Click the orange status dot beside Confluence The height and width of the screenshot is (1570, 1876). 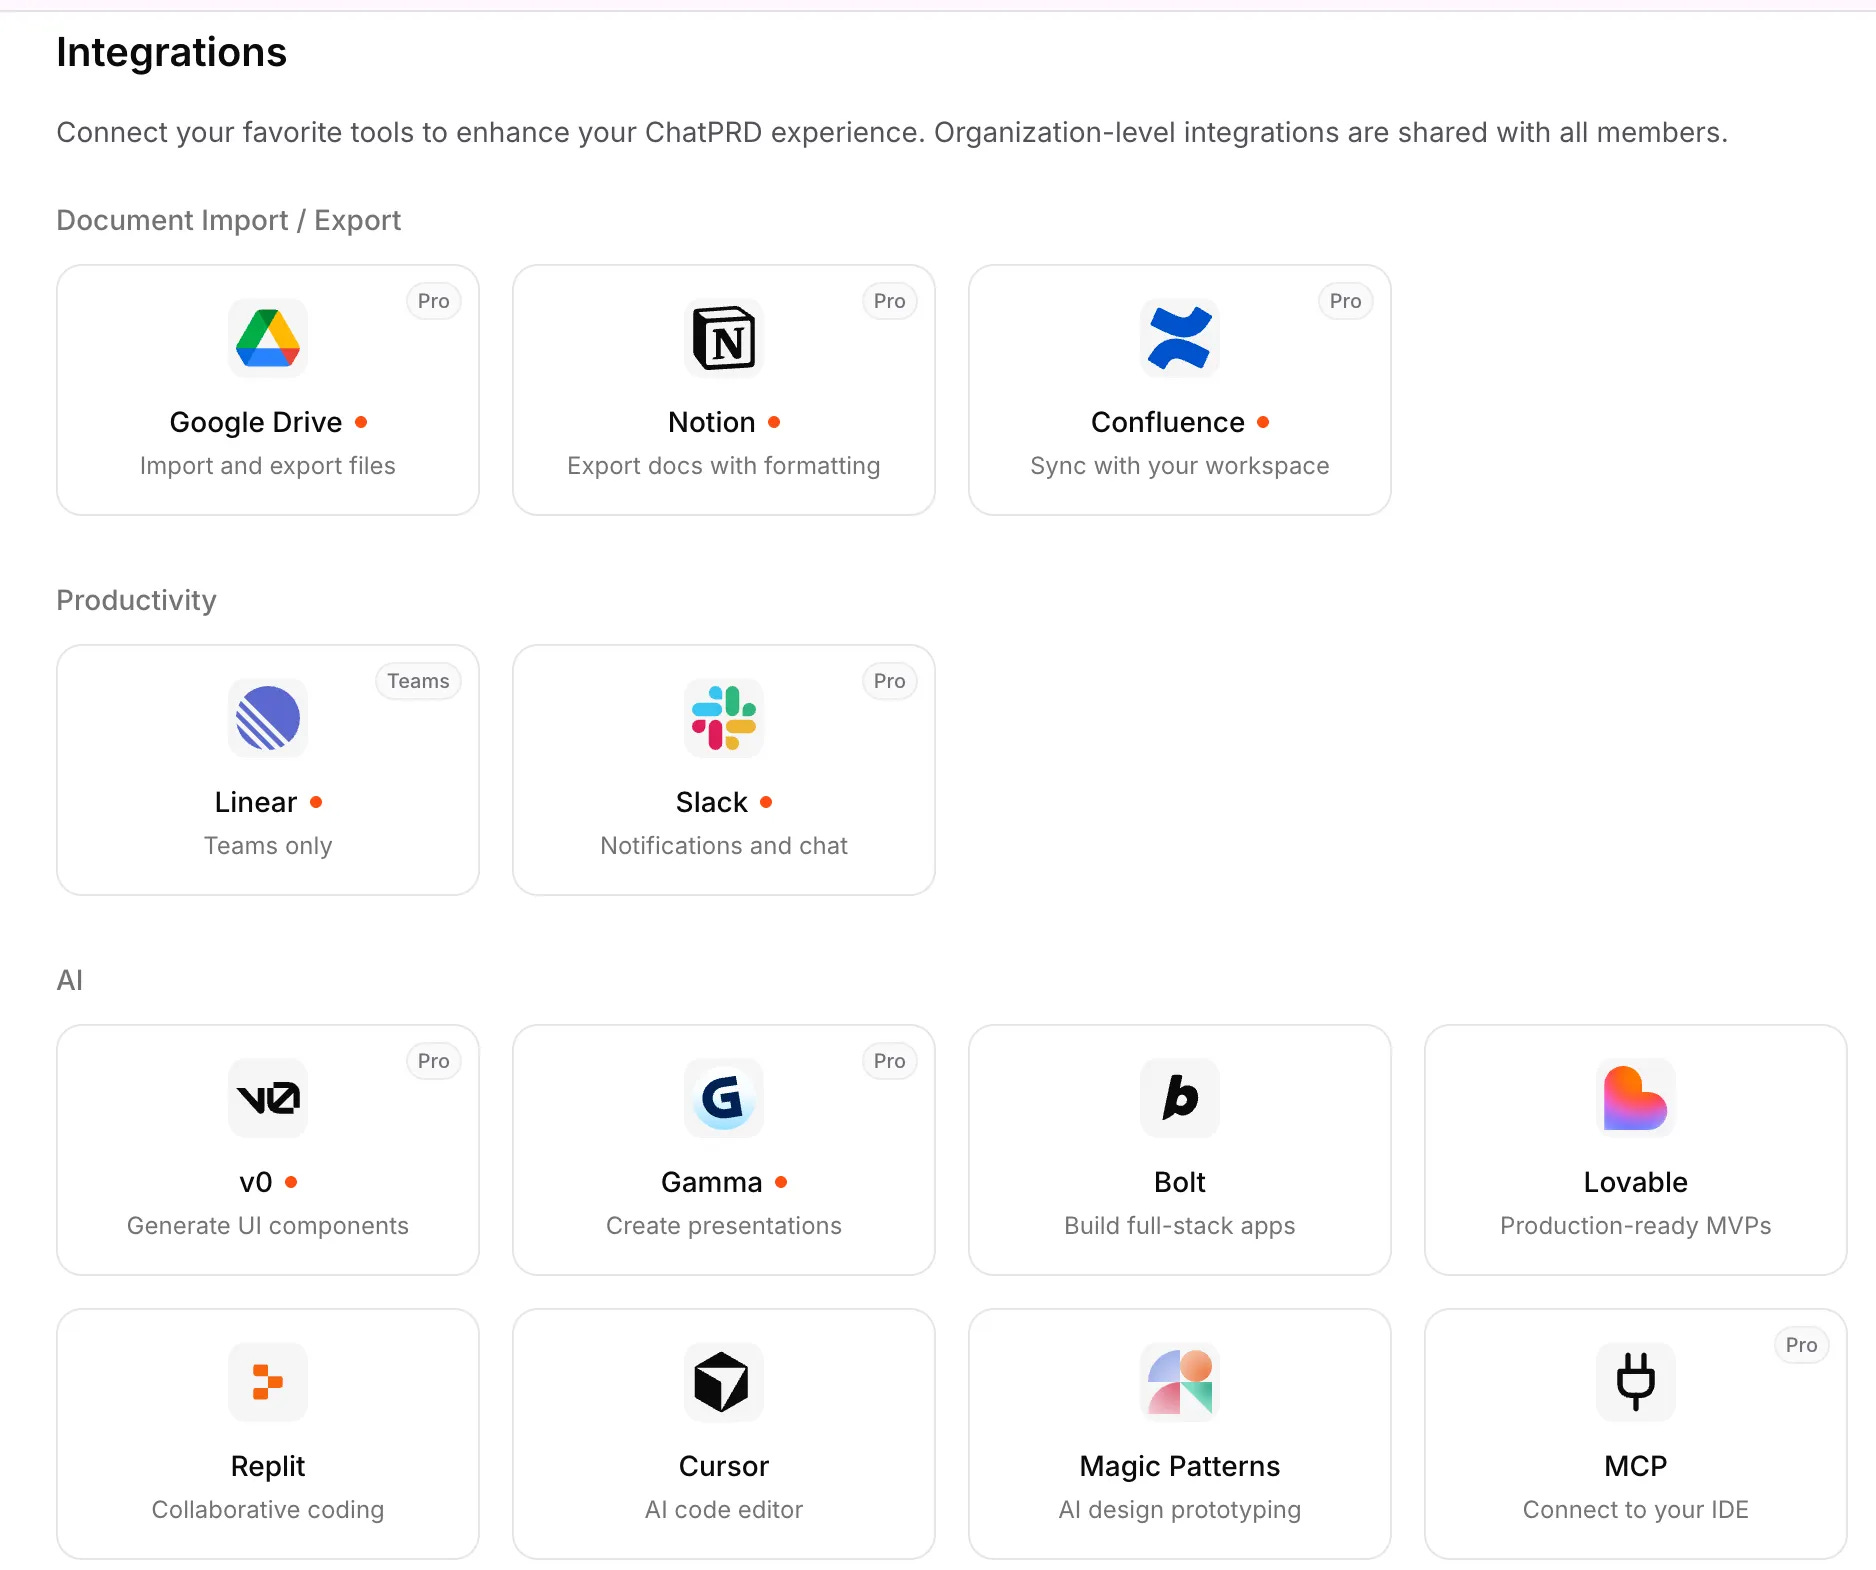pyautogui.click(x=1263, y=422)
